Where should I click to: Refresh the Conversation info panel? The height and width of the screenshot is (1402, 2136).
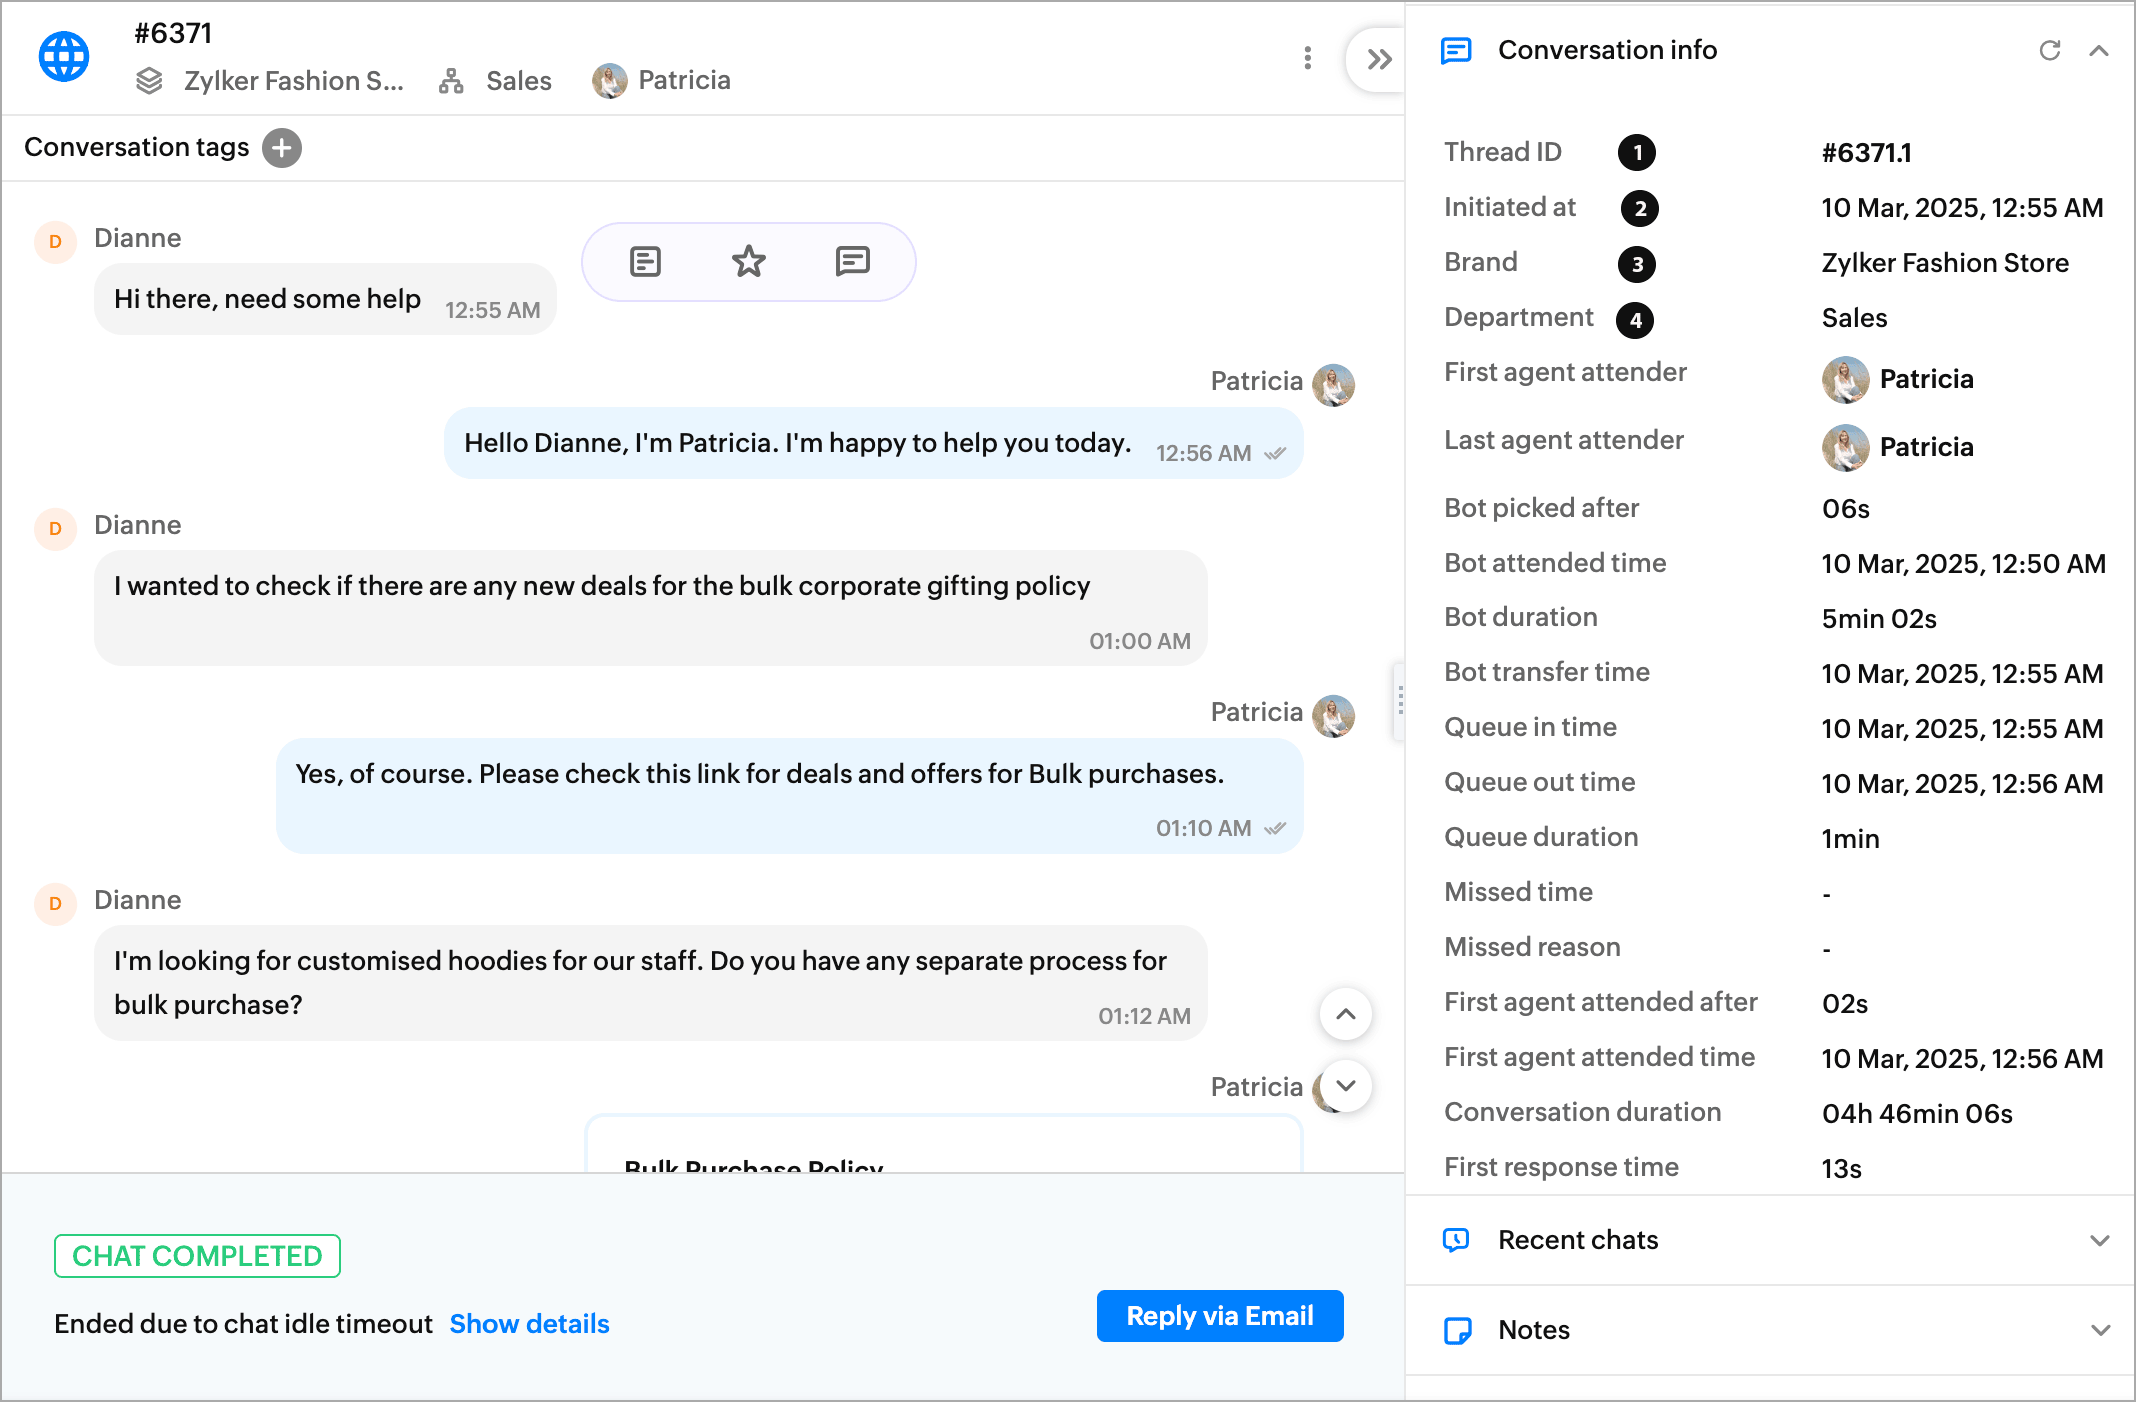pyautogui.click(x=2049, y=50)
